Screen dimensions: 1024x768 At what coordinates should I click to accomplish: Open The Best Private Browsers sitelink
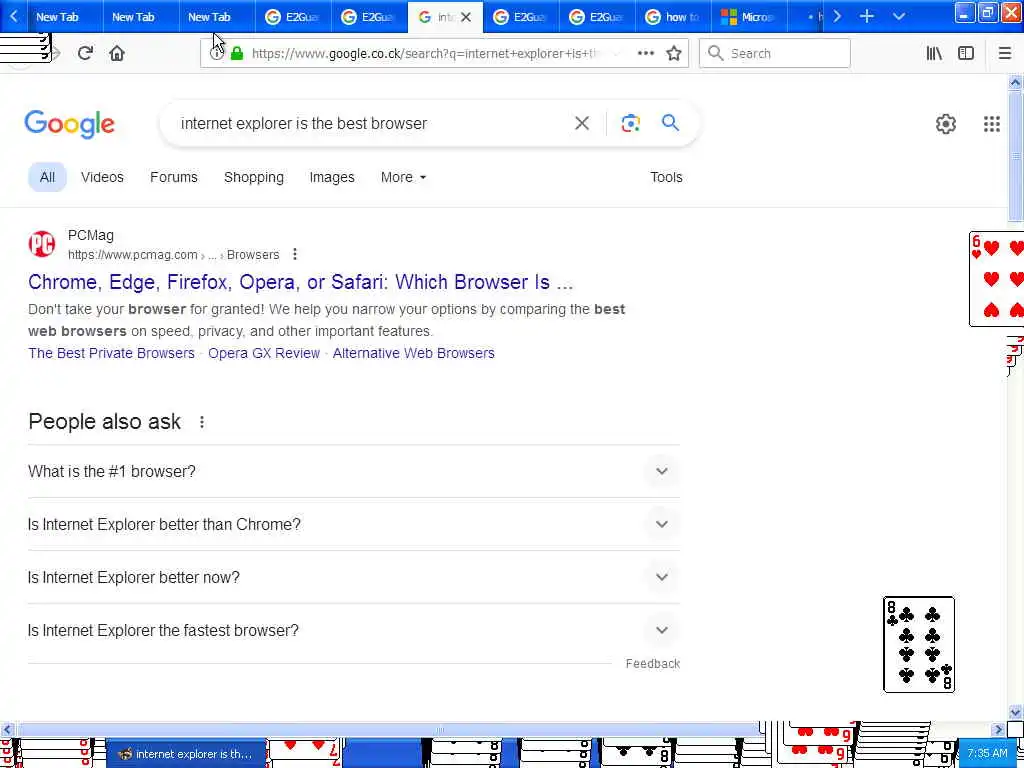111,353
